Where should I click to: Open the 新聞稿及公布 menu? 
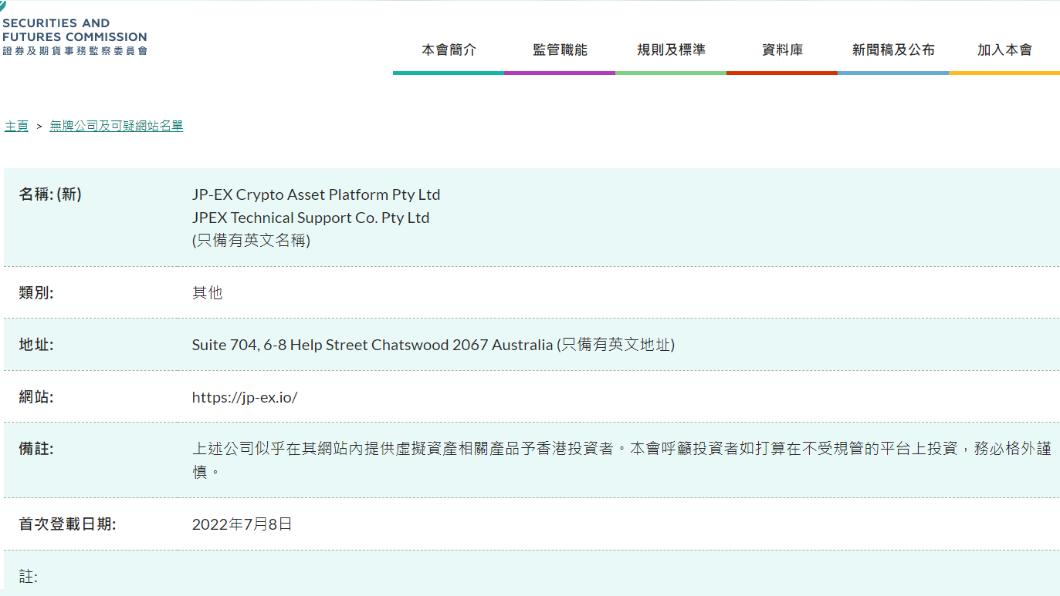pyautogui.click(x=893, y=50)
